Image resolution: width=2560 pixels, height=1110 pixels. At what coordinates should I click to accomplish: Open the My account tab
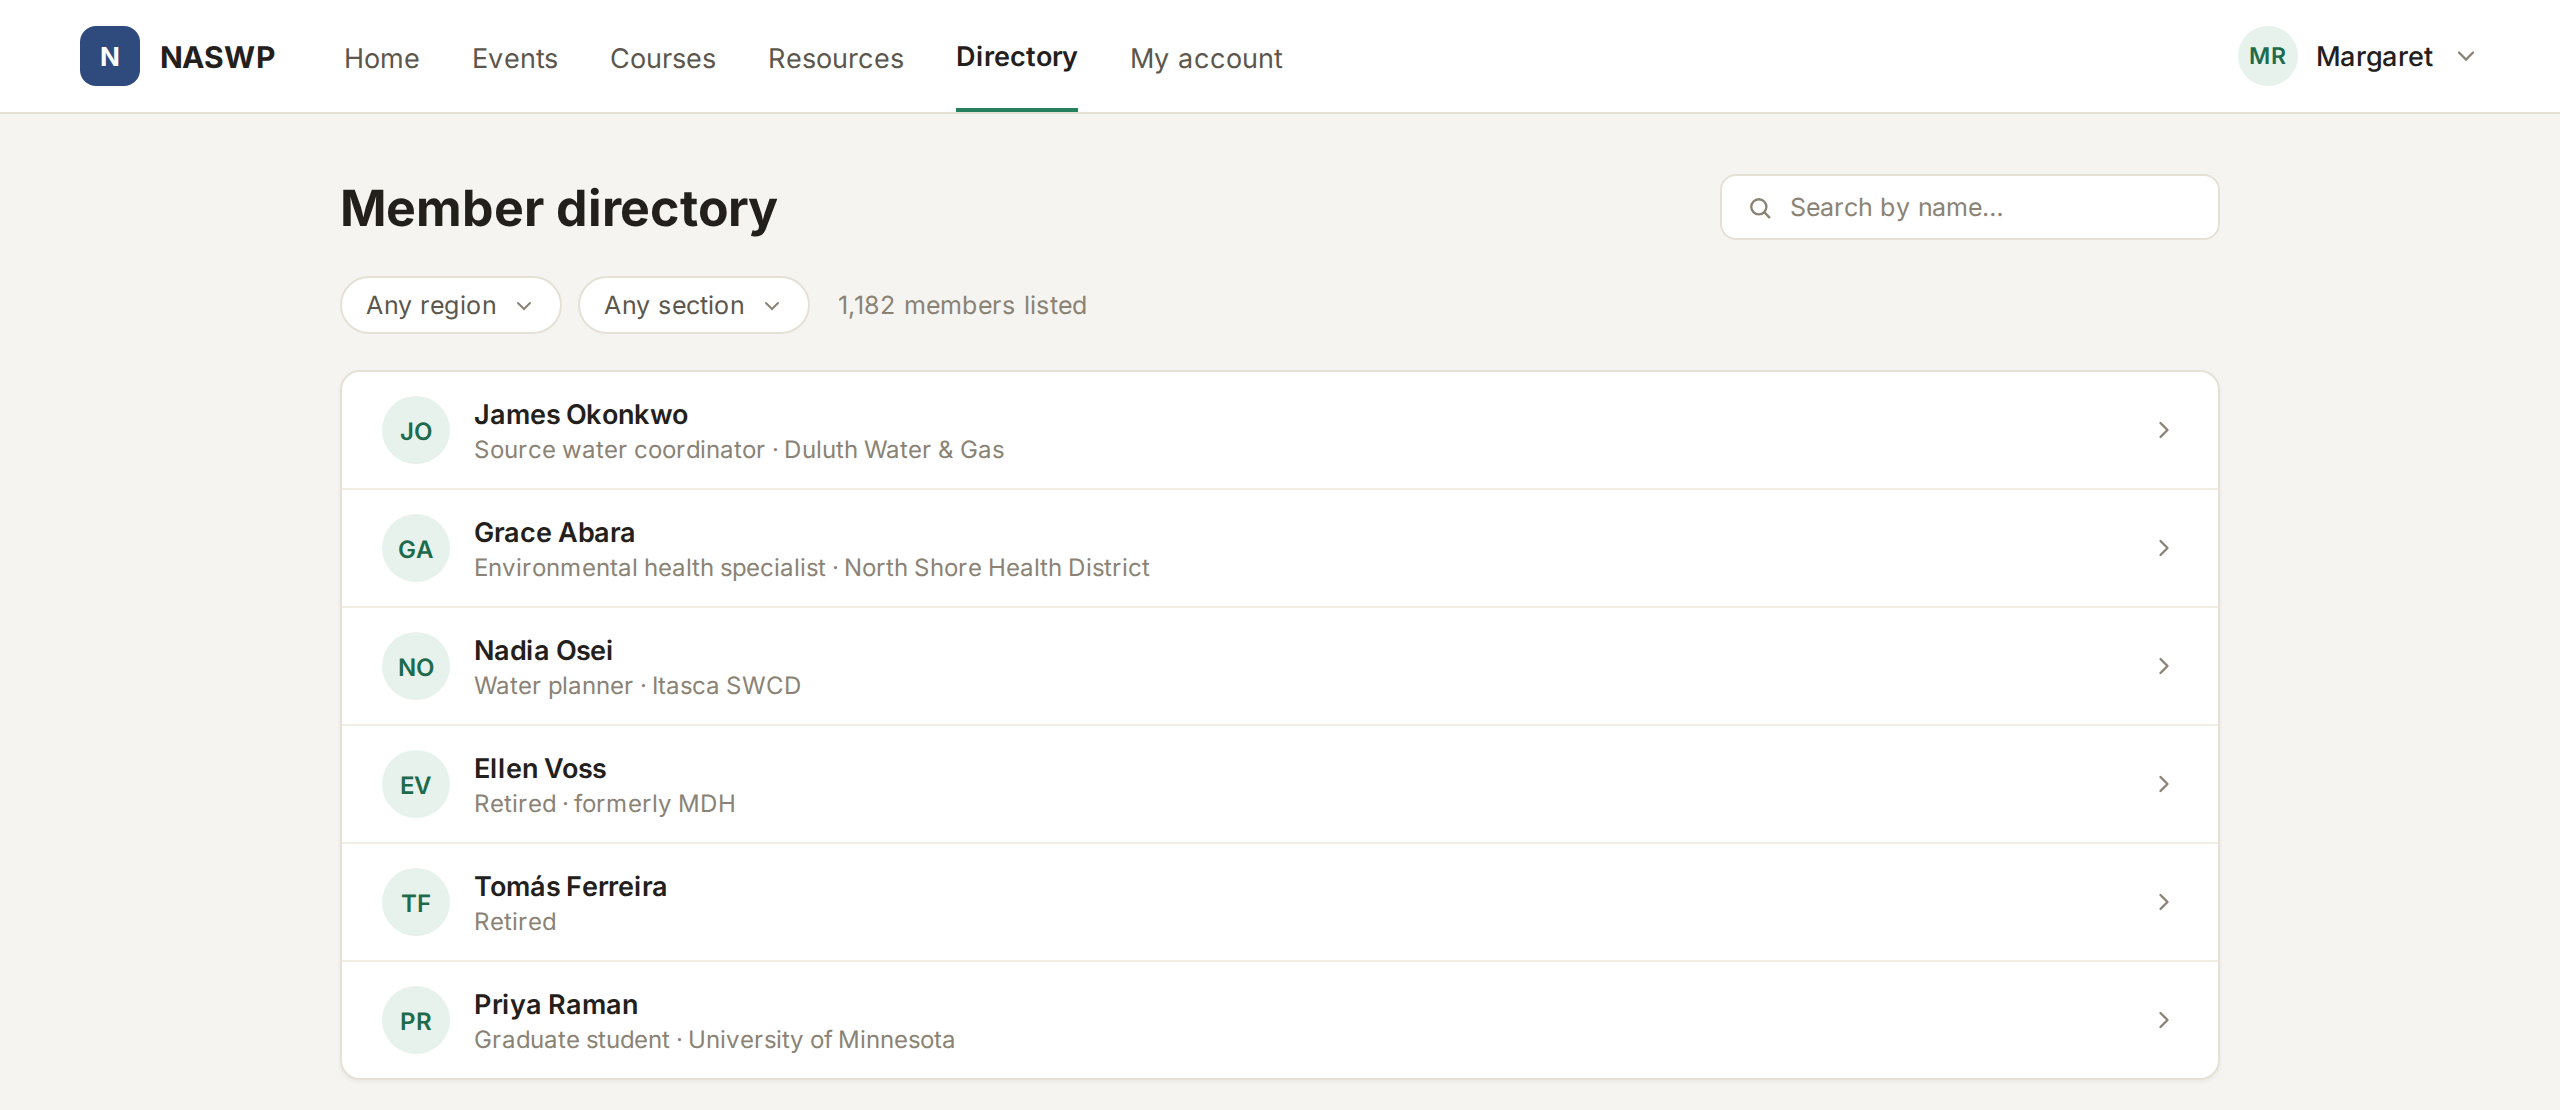tap(1206, 58)
